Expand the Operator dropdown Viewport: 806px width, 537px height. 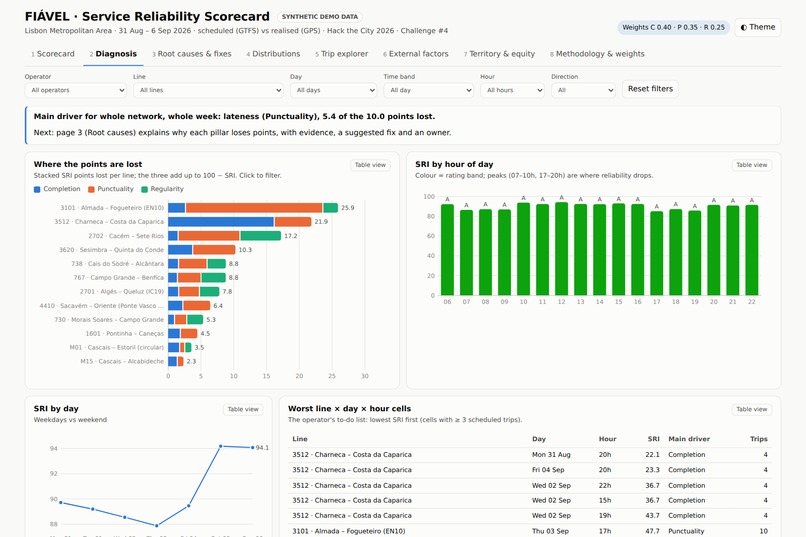pyautogui.click(x=76, y=90)
